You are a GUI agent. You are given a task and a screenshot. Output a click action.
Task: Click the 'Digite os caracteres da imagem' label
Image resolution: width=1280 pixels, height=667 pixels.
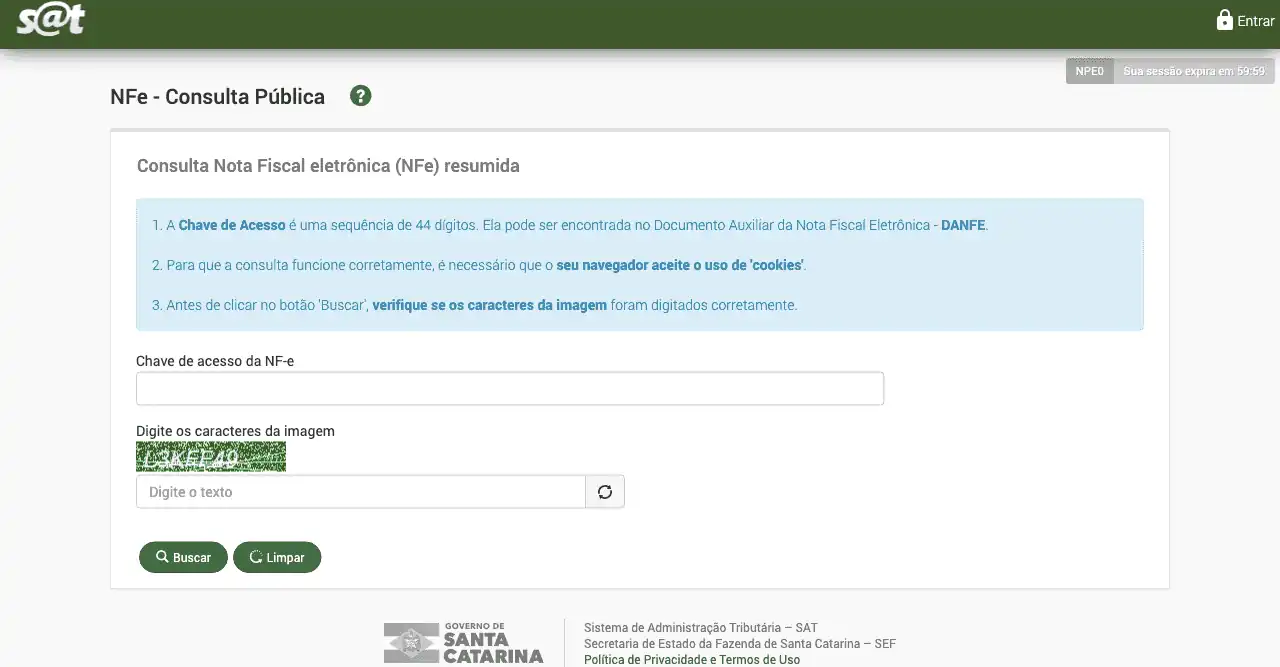coord(235,431)
